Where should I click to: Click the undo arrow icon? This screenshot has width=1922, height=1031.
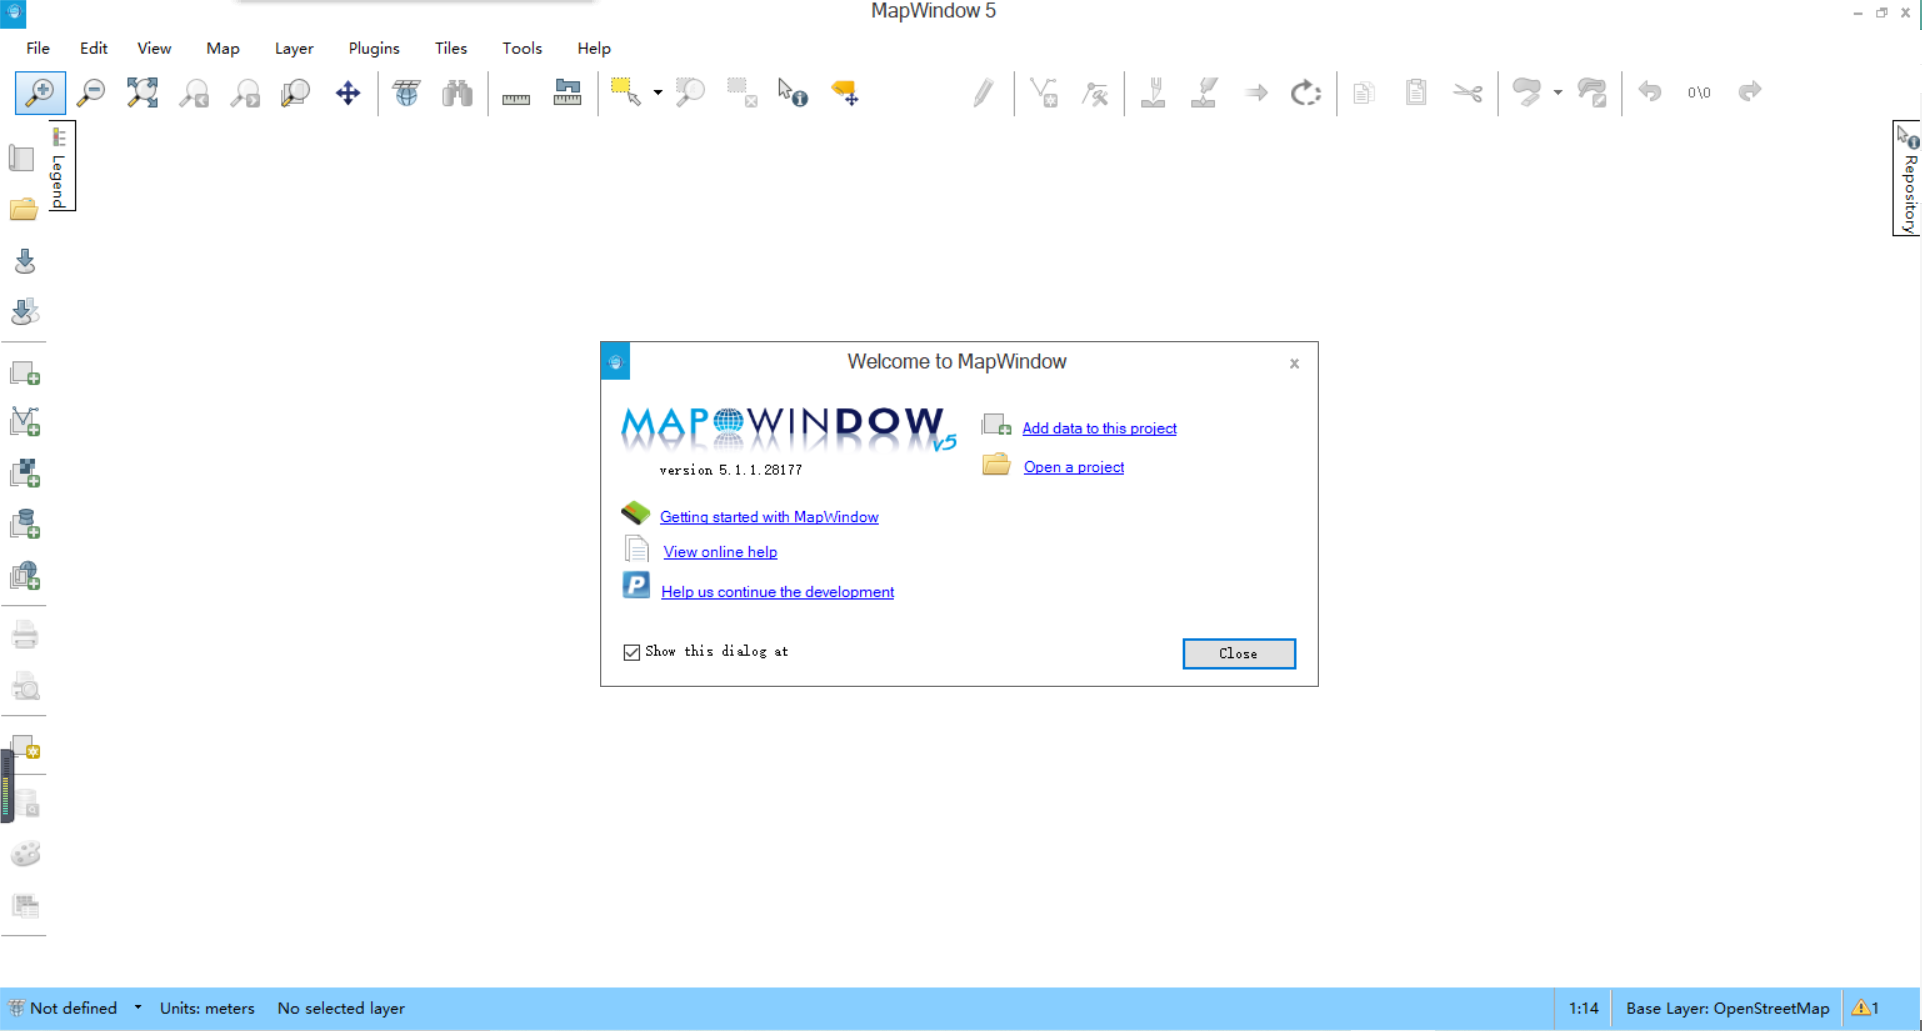[x=1650, y=92]
